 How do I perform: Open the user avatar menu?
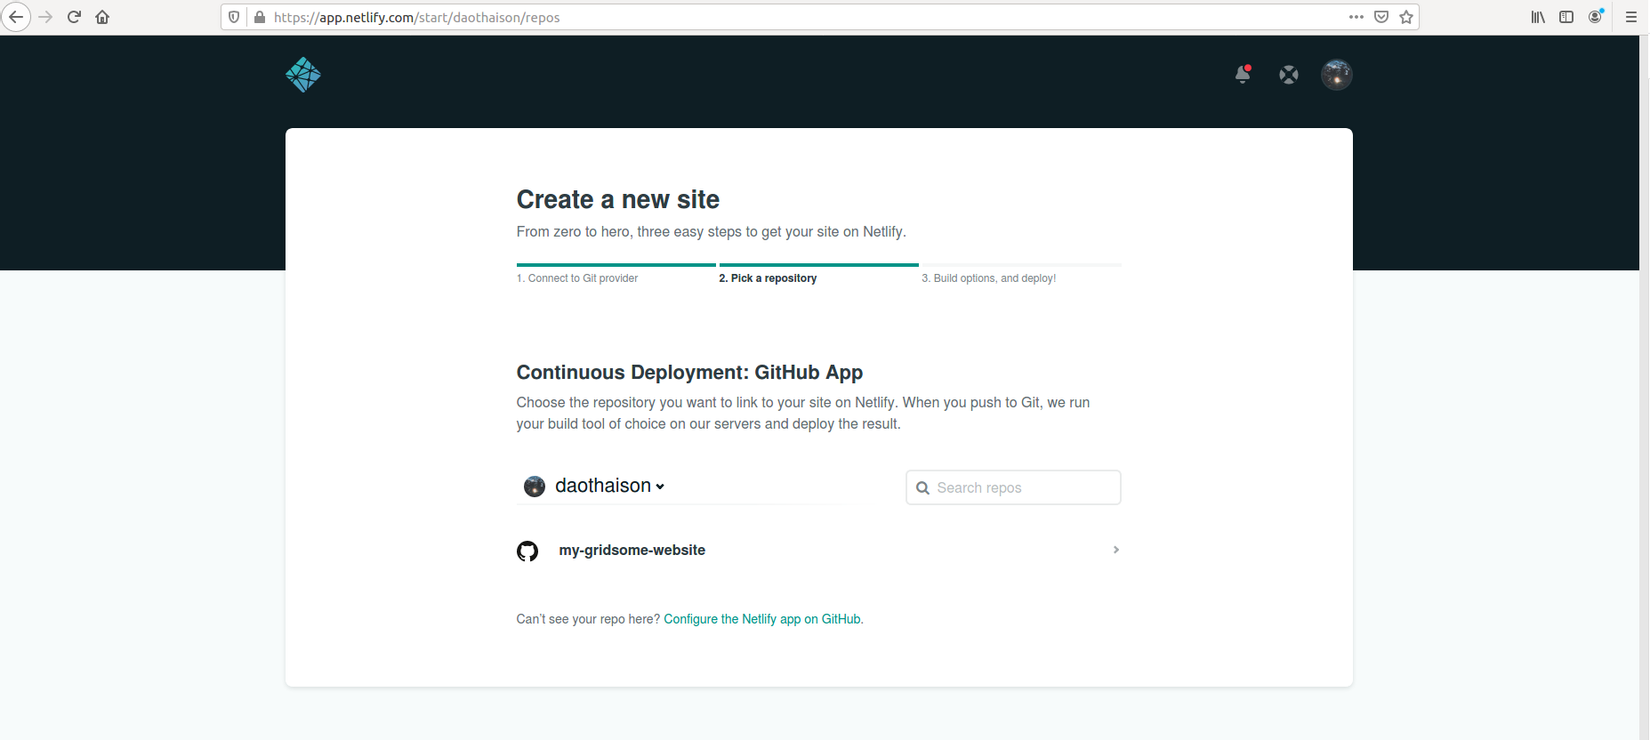[x=1337, y=74]
